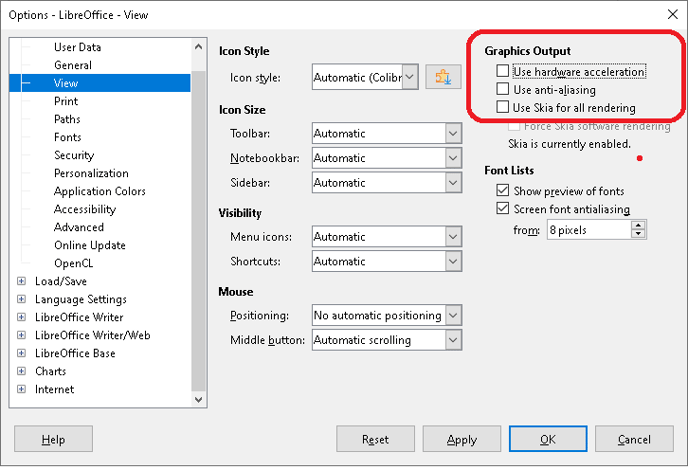The height and width of the screenshot is (470, 688).
Task: Toggle Use anti-aliasing checkbox
Action: point(502,89)
